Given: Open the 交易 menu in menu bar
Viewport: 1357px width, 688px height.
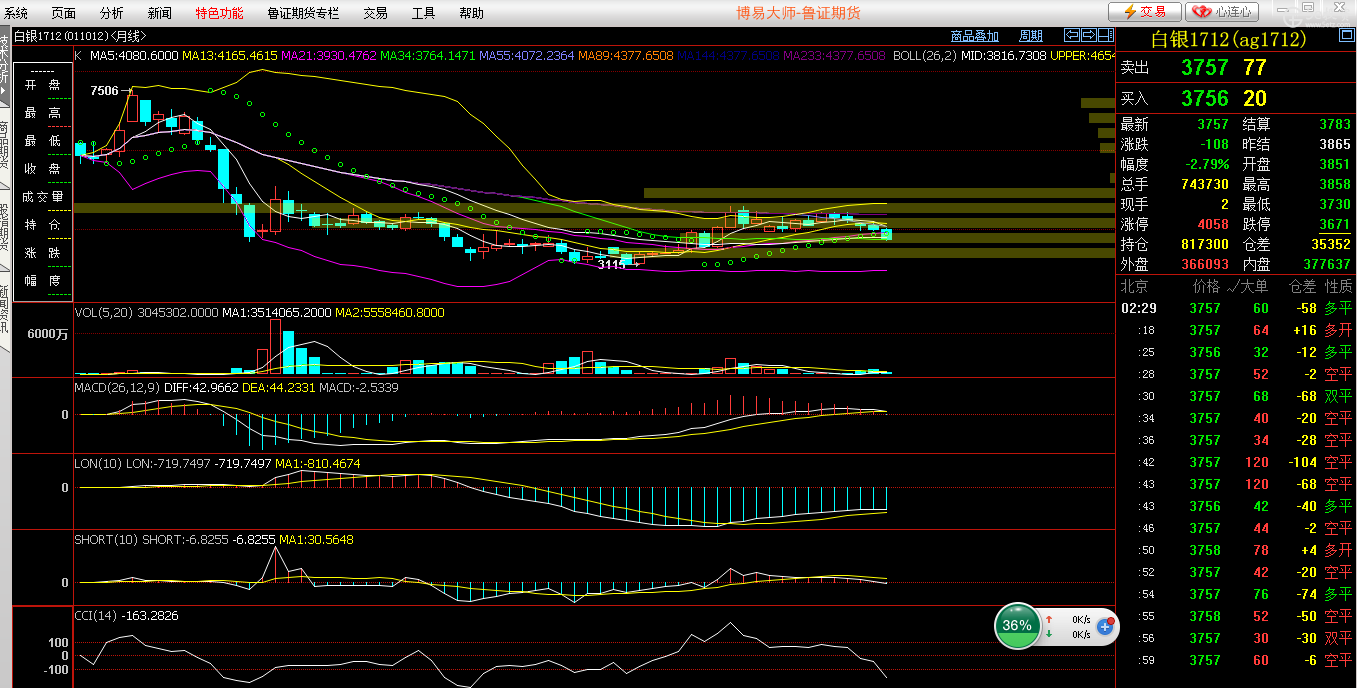Looking at the screenshot, I should pyautogui.click(x=375, y=13).
